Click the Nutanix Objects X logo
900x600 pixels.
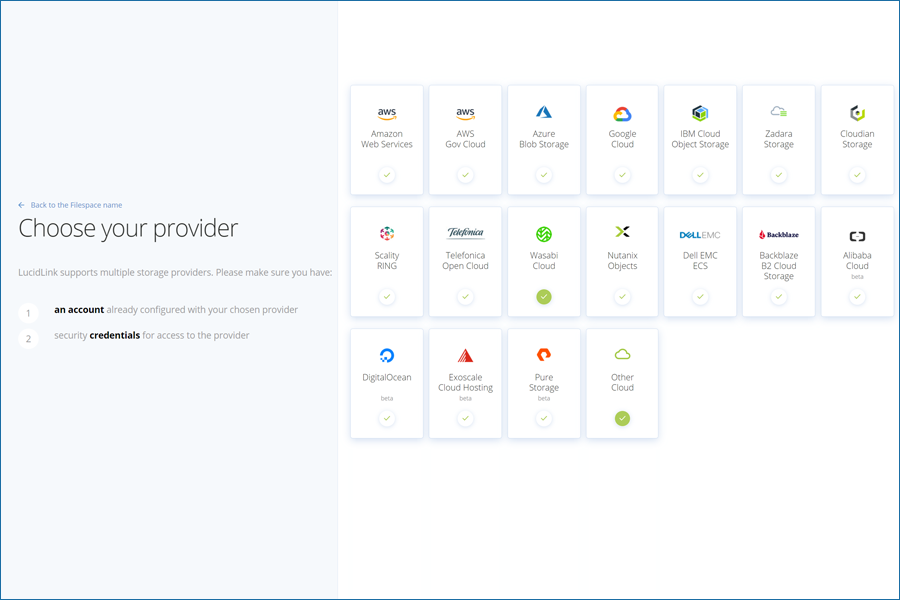coord(622,232)
